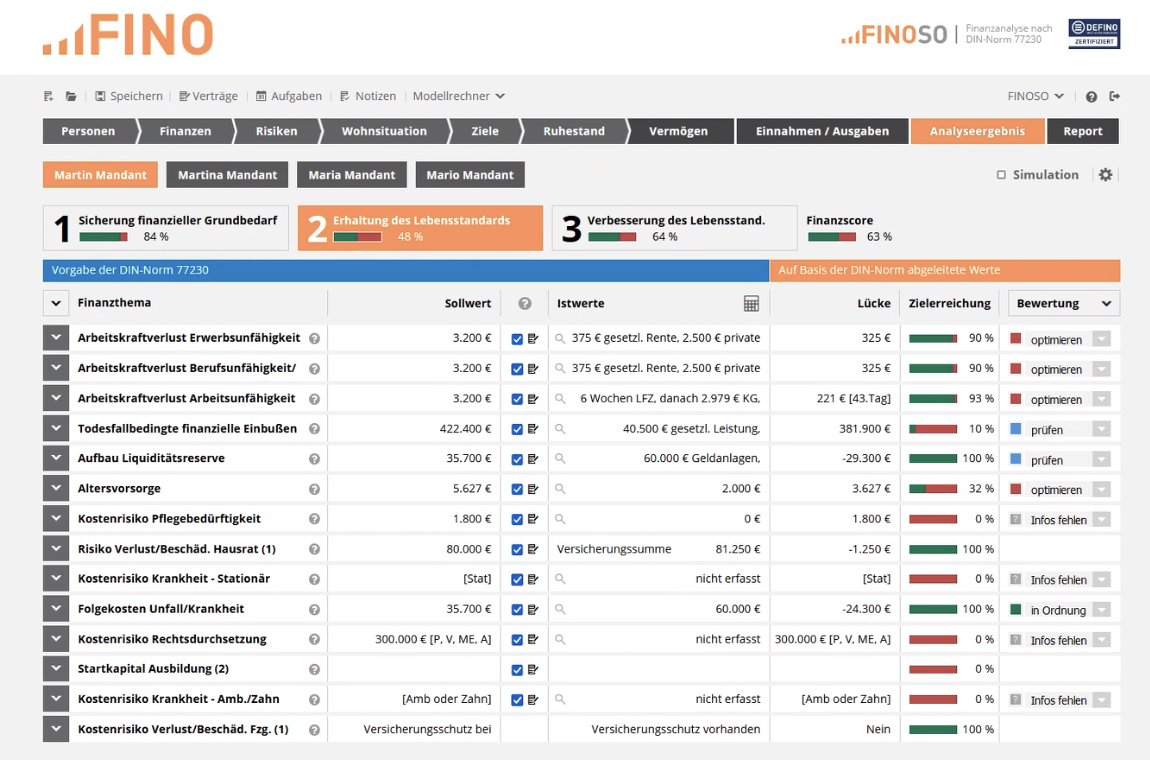Screen dimensions: 1150x760
Task: Toggle checkbox in Startkapital Ausbildung row
Action: pyautogui.click(x=517, y=669)
